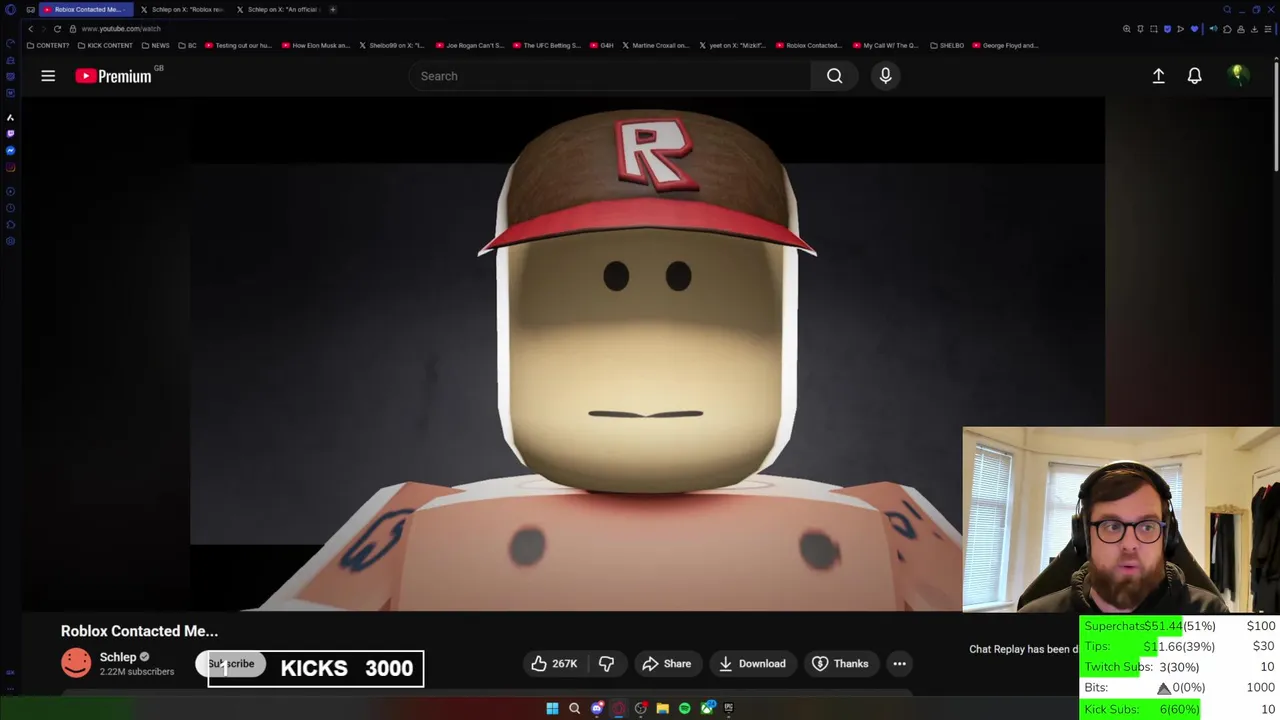Click the 'Roblox Contacted Me...' video title

(139, 631)
